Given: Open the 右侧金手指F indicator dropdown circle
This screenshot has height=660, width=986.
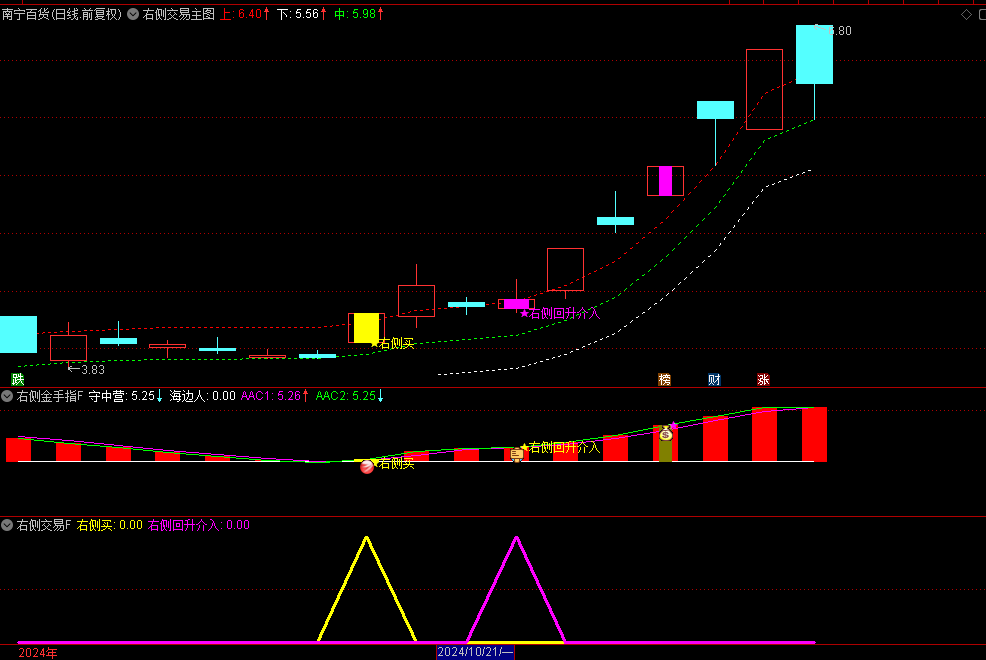Looking at the screenshot, I should (x=7, y=396).
